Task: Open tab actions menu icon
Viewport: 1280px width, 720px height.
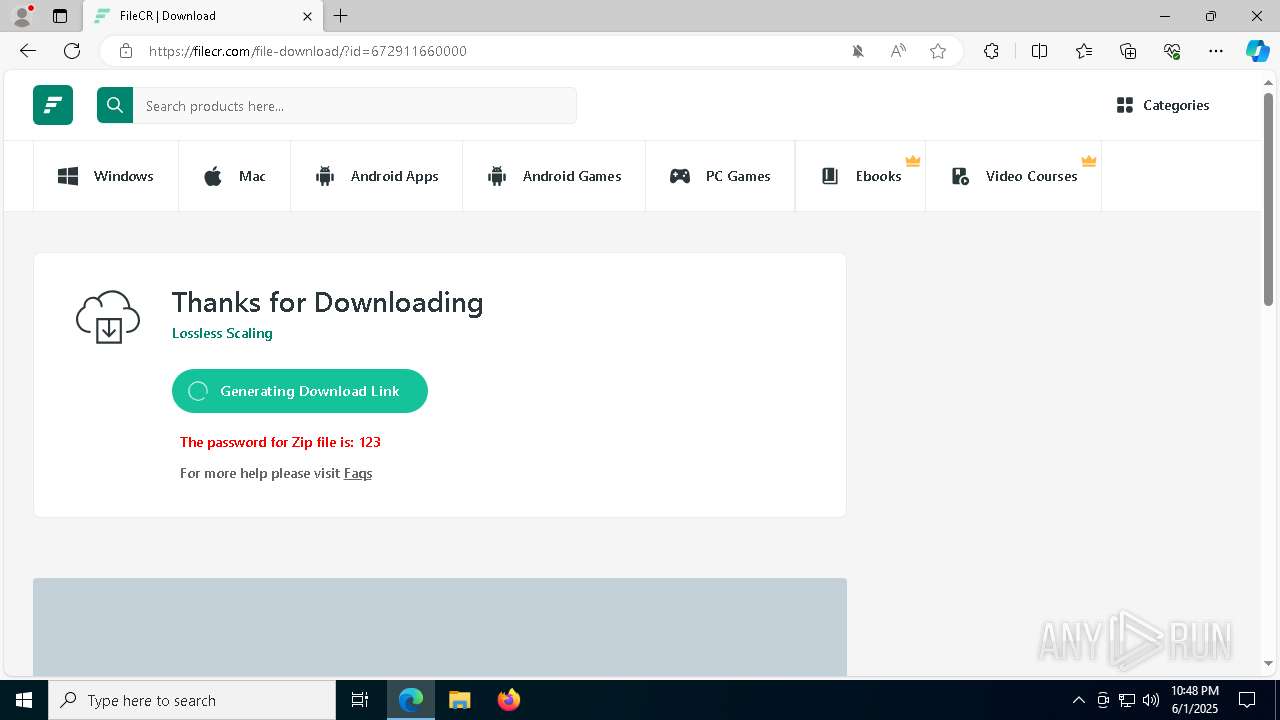Action: pos(60,16)
